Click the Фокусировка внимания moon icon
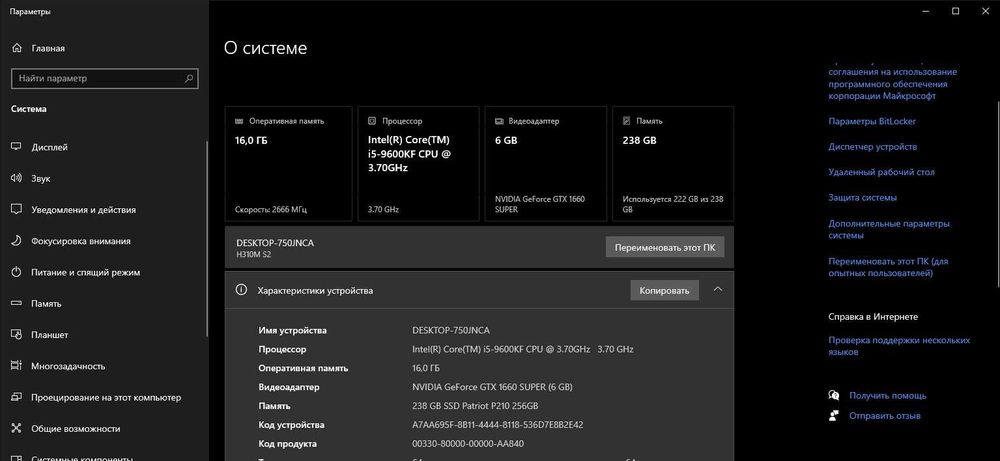 tap(17, 240)
